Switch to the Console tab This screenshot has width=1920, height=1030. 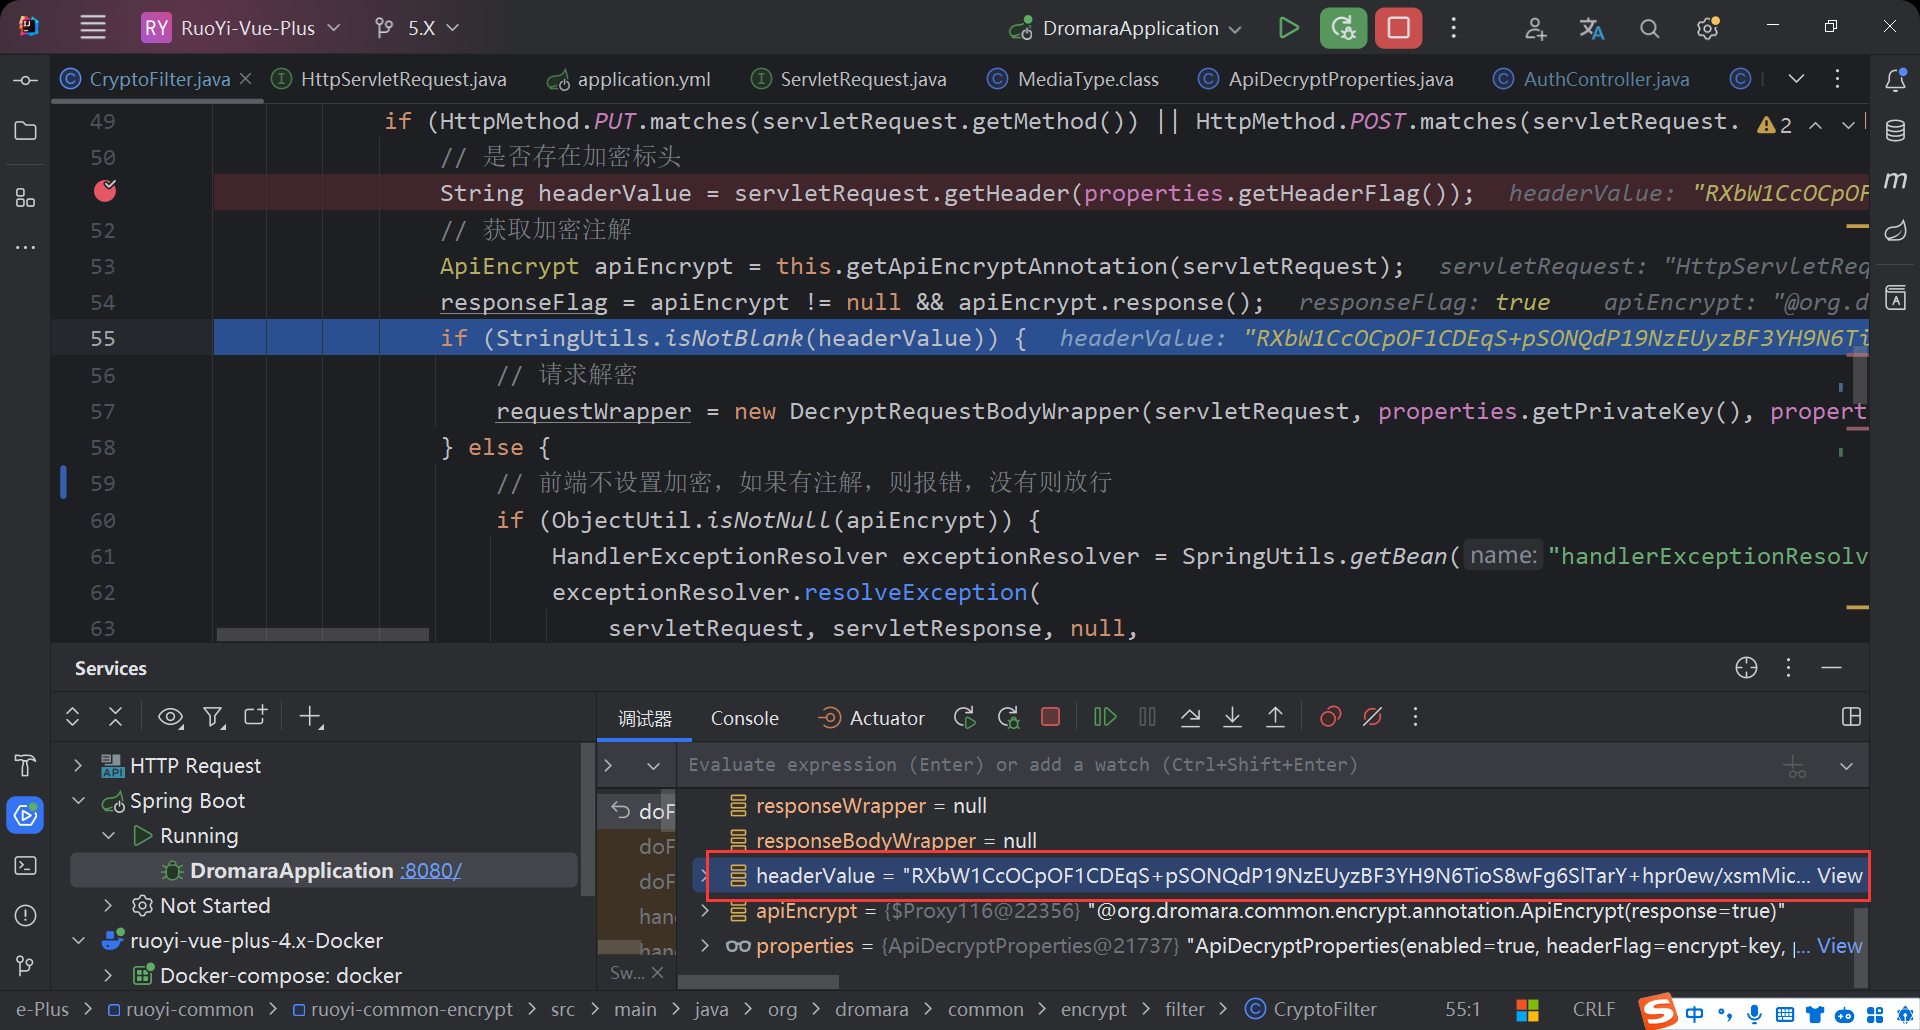click(744, 718)
